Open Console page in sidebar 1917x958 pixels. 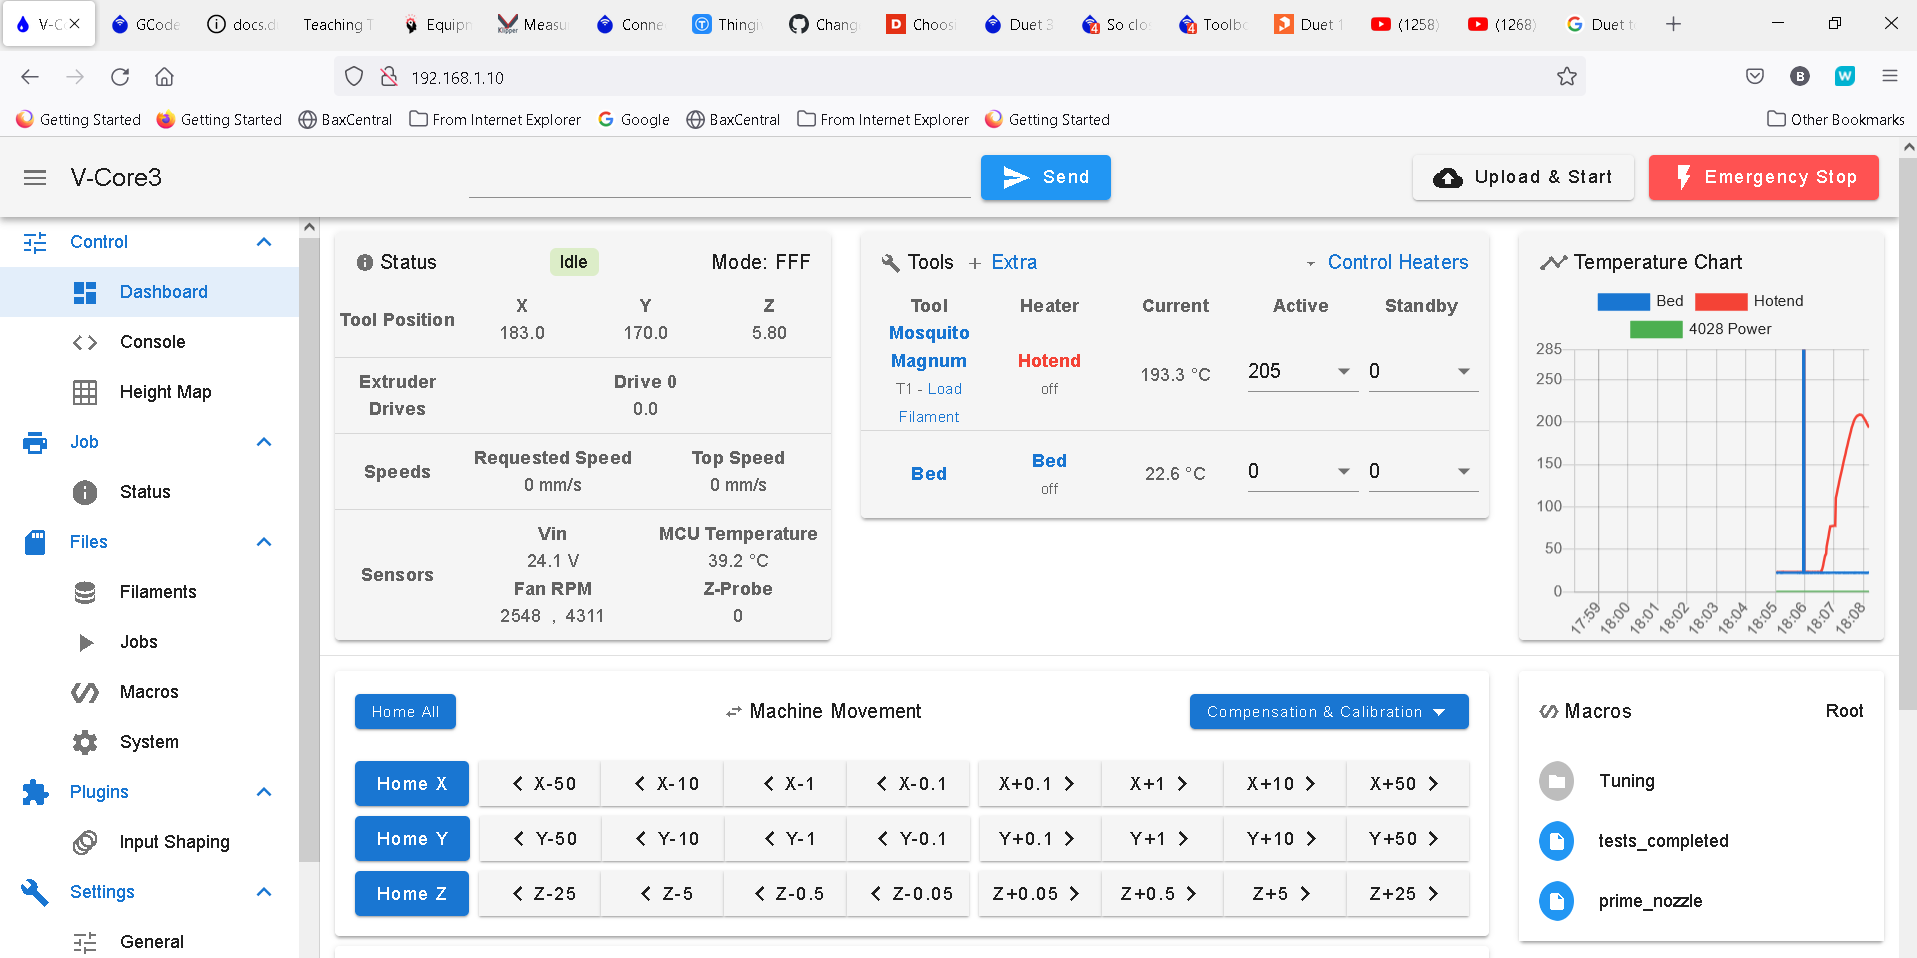150,342
